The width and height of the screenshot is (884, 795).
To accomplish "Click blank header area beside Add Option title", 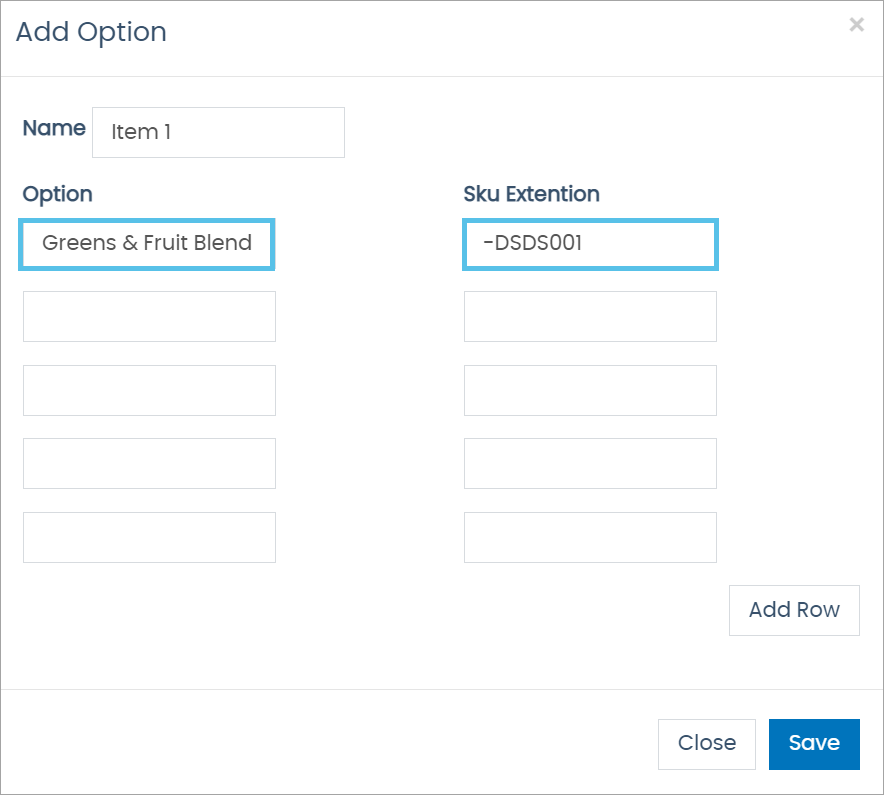I will tap(500, 35).
